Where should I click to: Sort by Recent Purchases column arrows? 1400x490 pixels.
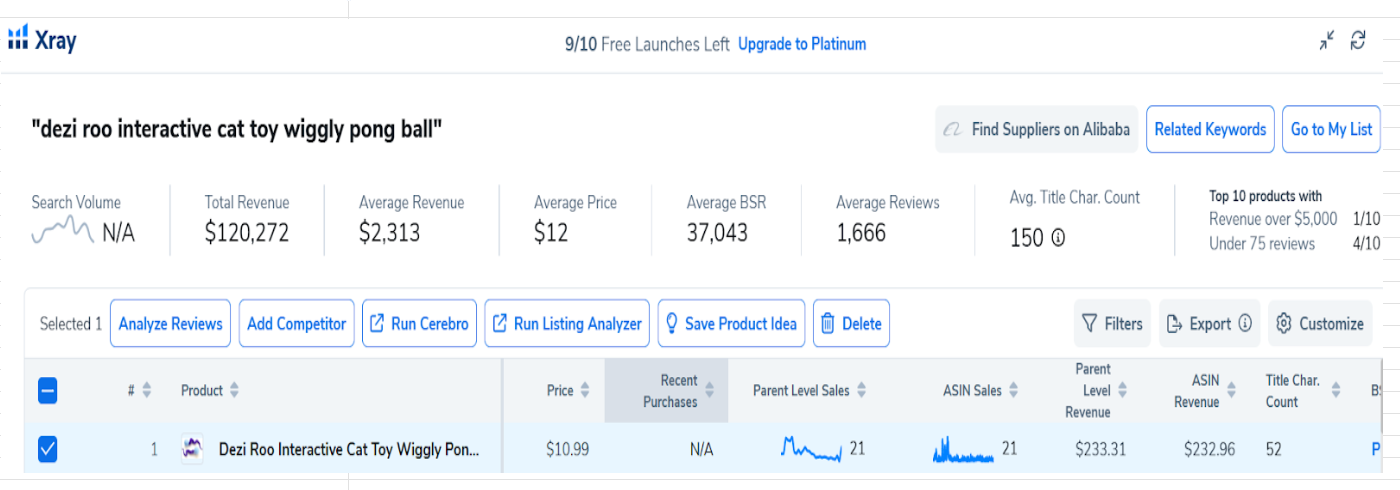coord(709,391)
